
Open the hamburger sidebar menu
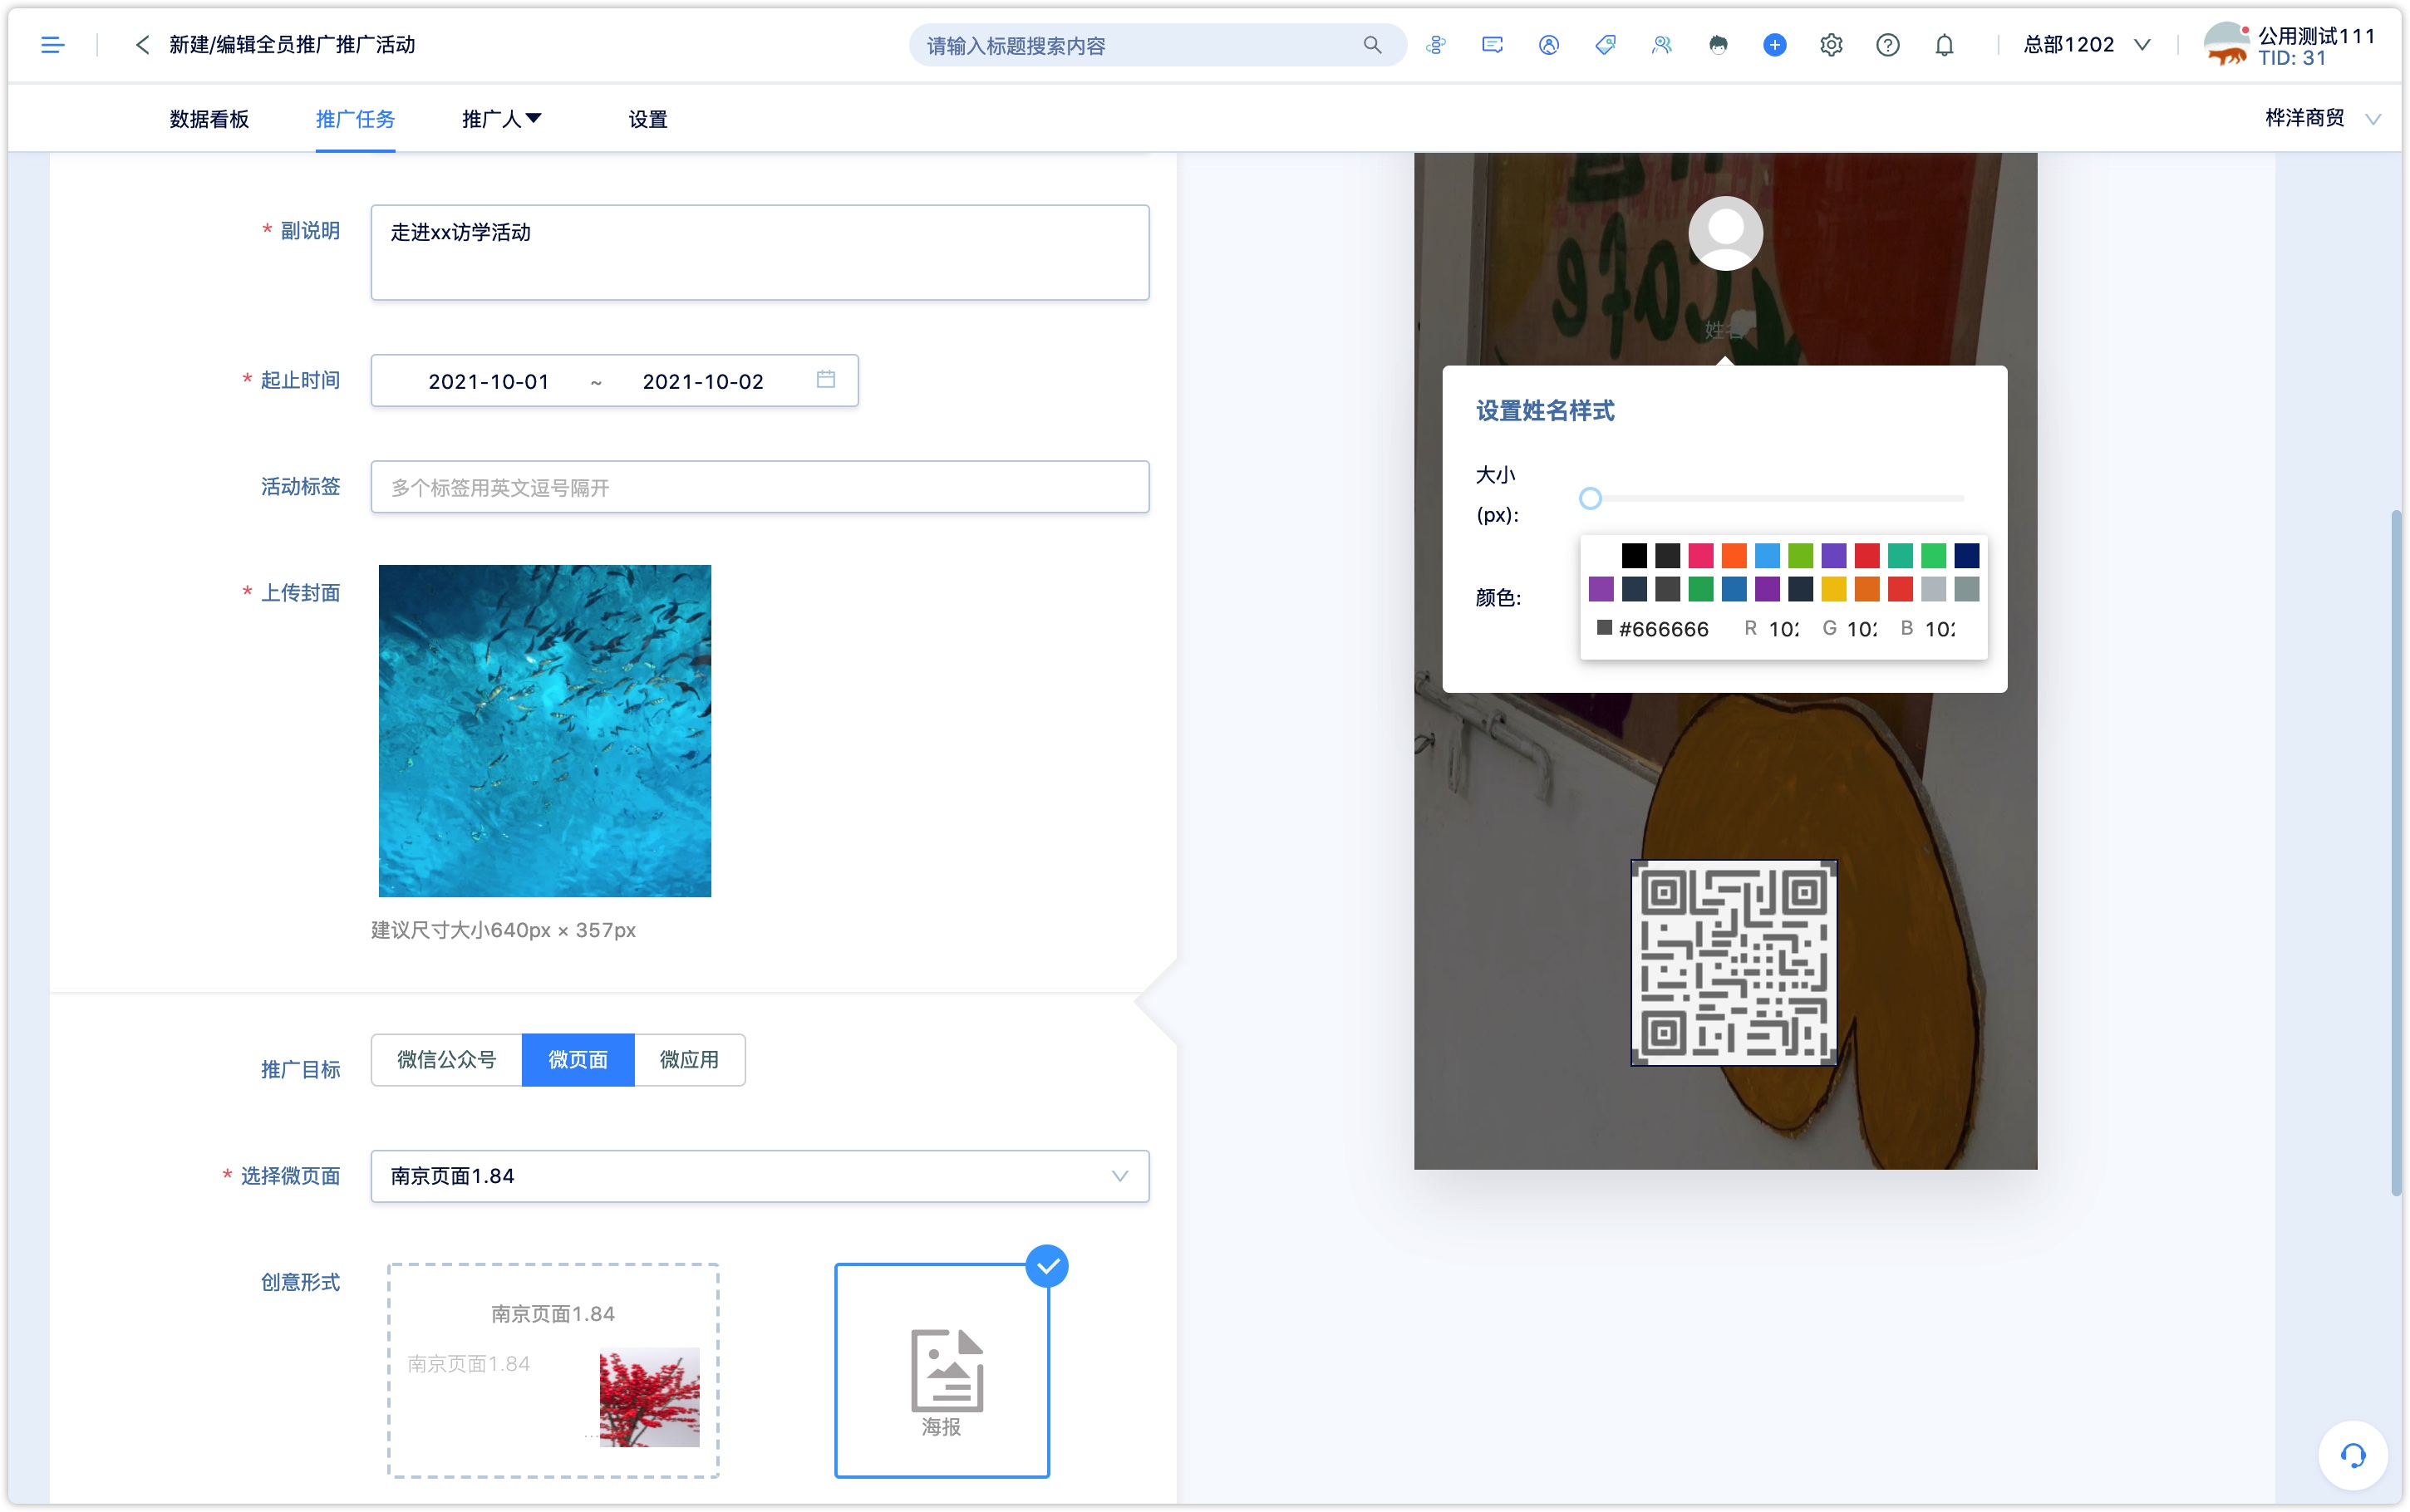click(x=52, y=45)
